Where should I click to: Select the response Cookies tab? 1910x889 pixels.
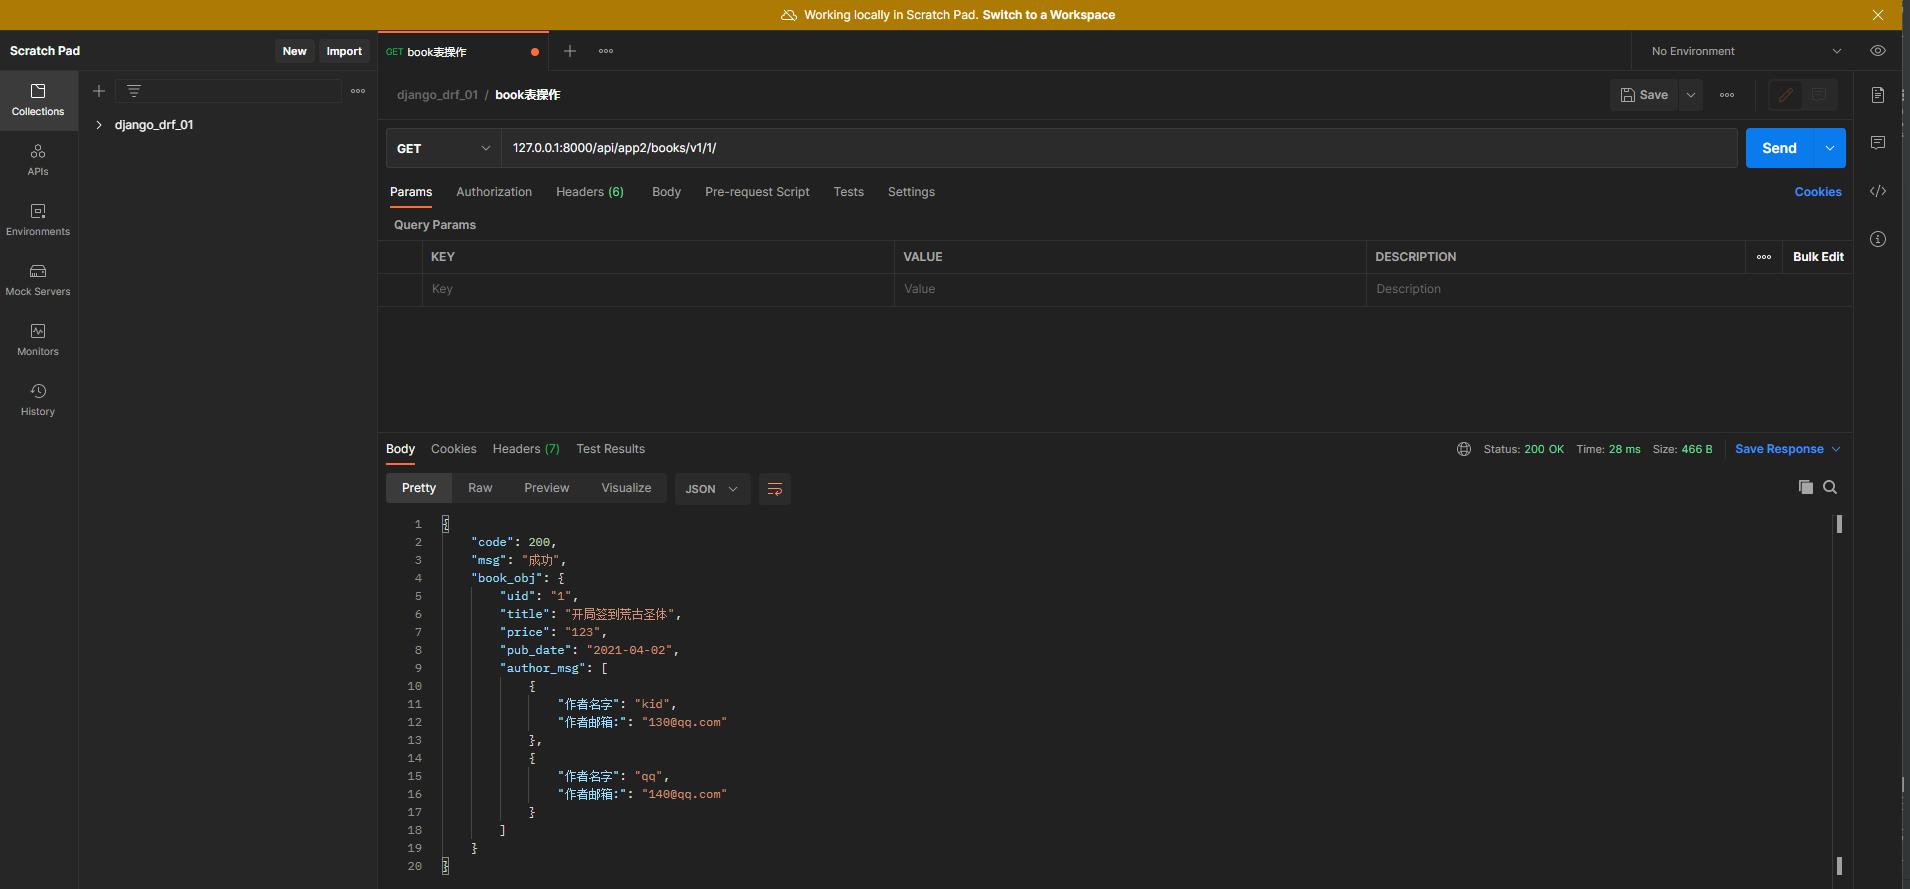[x=453, y=449]
